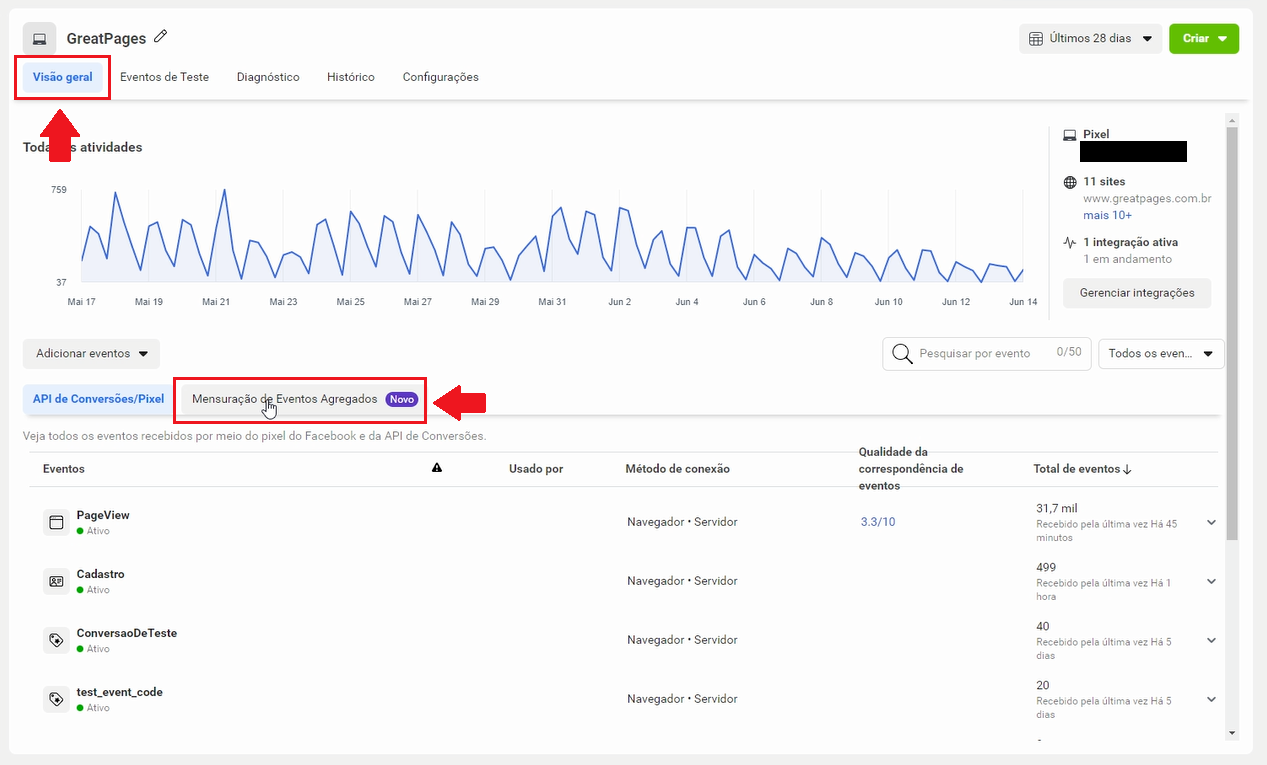
Task: Click the Total de eventos column header
Action: coord(1078,469)
